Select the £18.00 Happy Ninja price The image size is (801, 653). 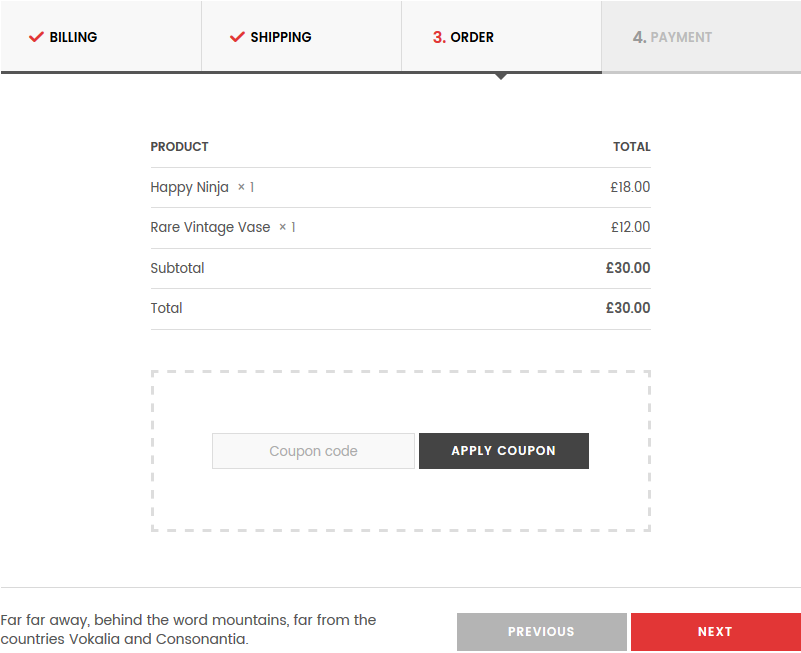coord(630,187)
